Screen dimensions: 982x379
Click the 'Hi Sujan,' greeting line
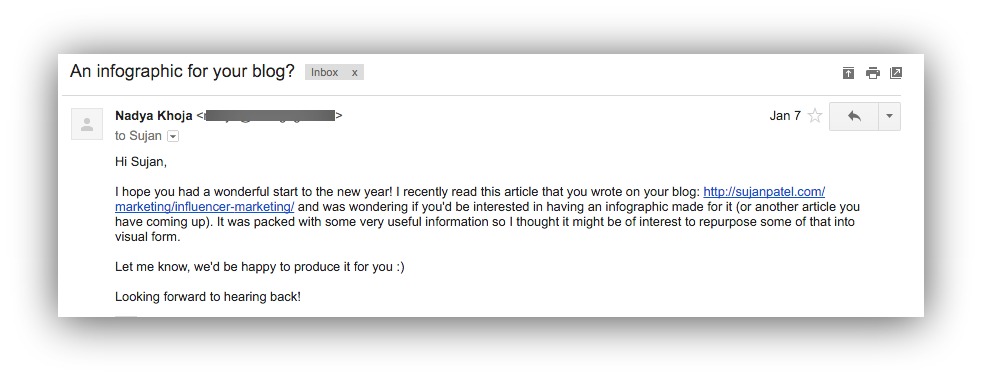tap(142, 162)
